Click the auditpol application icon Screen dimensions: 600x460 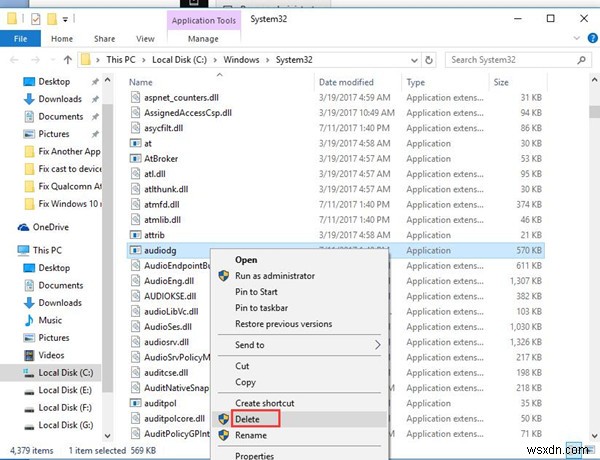135,403
